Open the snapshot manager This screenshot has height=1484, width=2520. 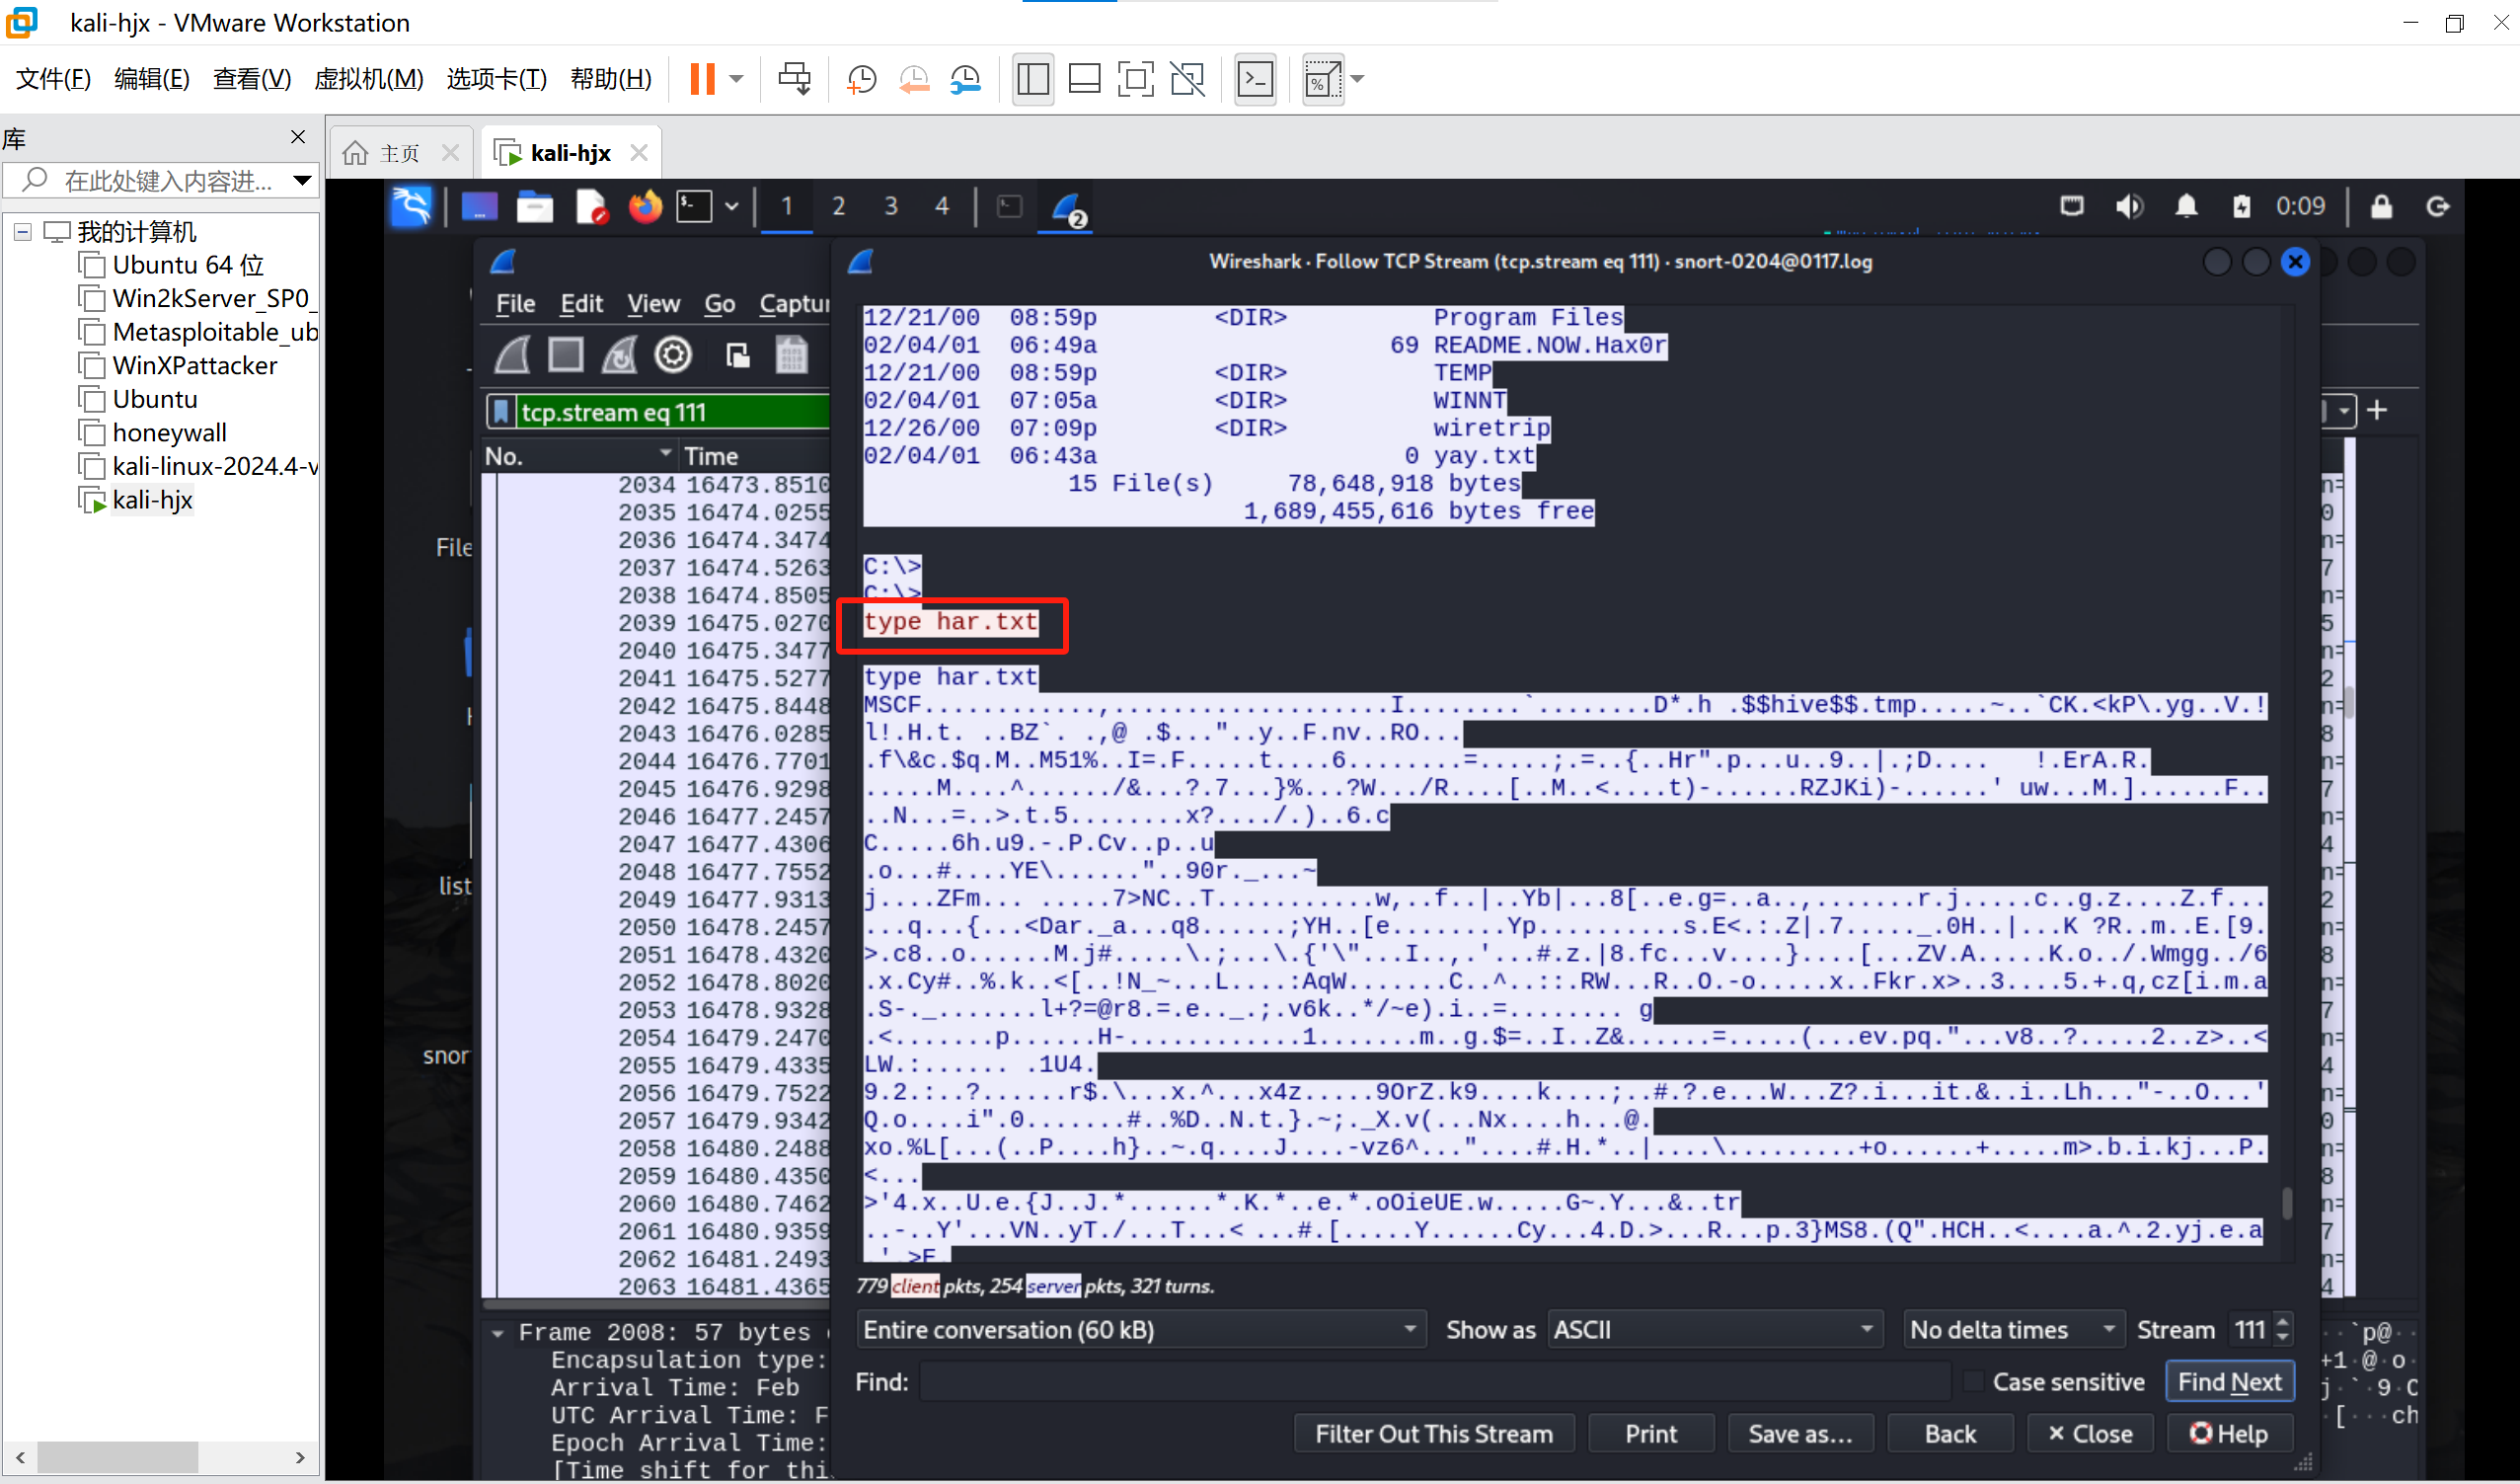pyautogui.click(x=965, y=79)
